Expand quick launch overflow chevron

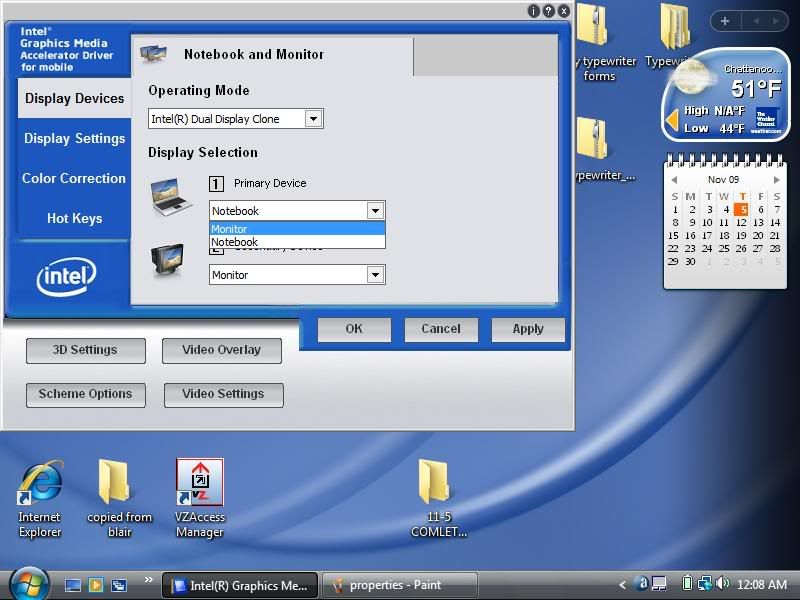point(148,579)
